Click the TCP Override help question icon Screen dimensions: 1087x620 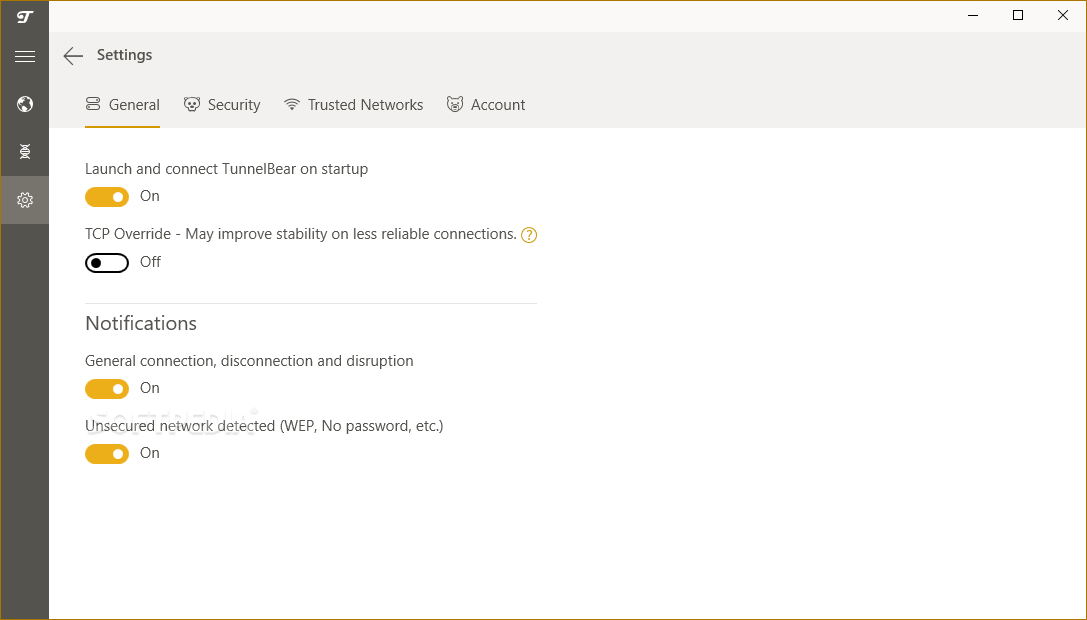529,235
